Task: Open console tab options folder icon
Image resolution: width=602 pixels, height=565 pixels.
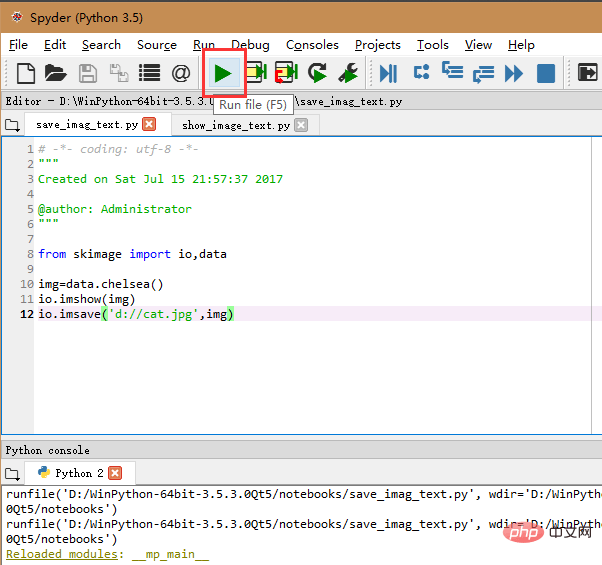Action: tap(12, 474)
